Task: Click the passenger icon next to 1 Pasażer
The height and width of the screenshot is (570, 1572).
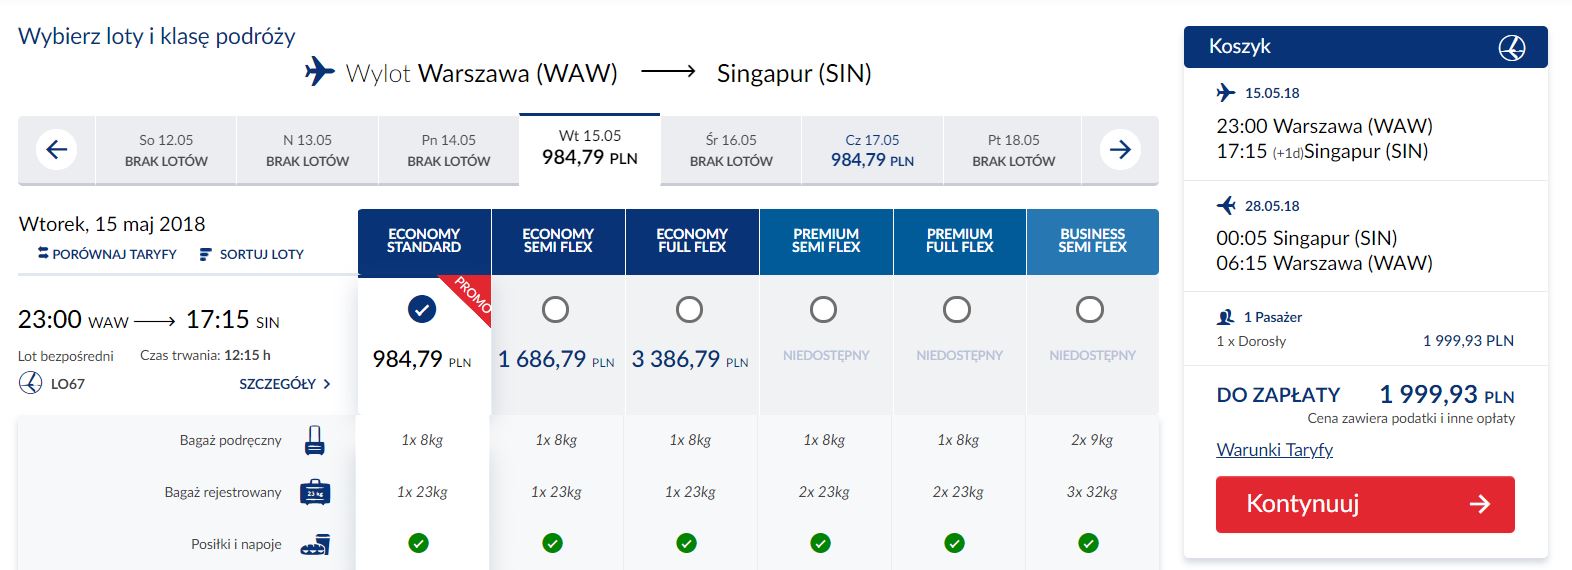Action: click(1226, 317)
